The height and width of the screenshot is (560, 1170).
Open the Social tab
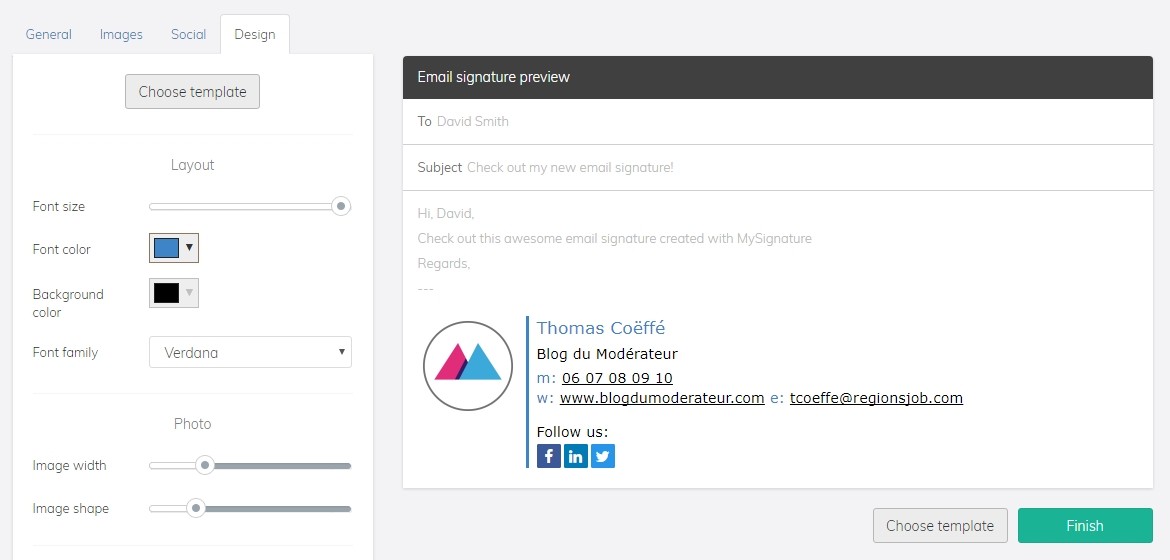tap(188, 34)
